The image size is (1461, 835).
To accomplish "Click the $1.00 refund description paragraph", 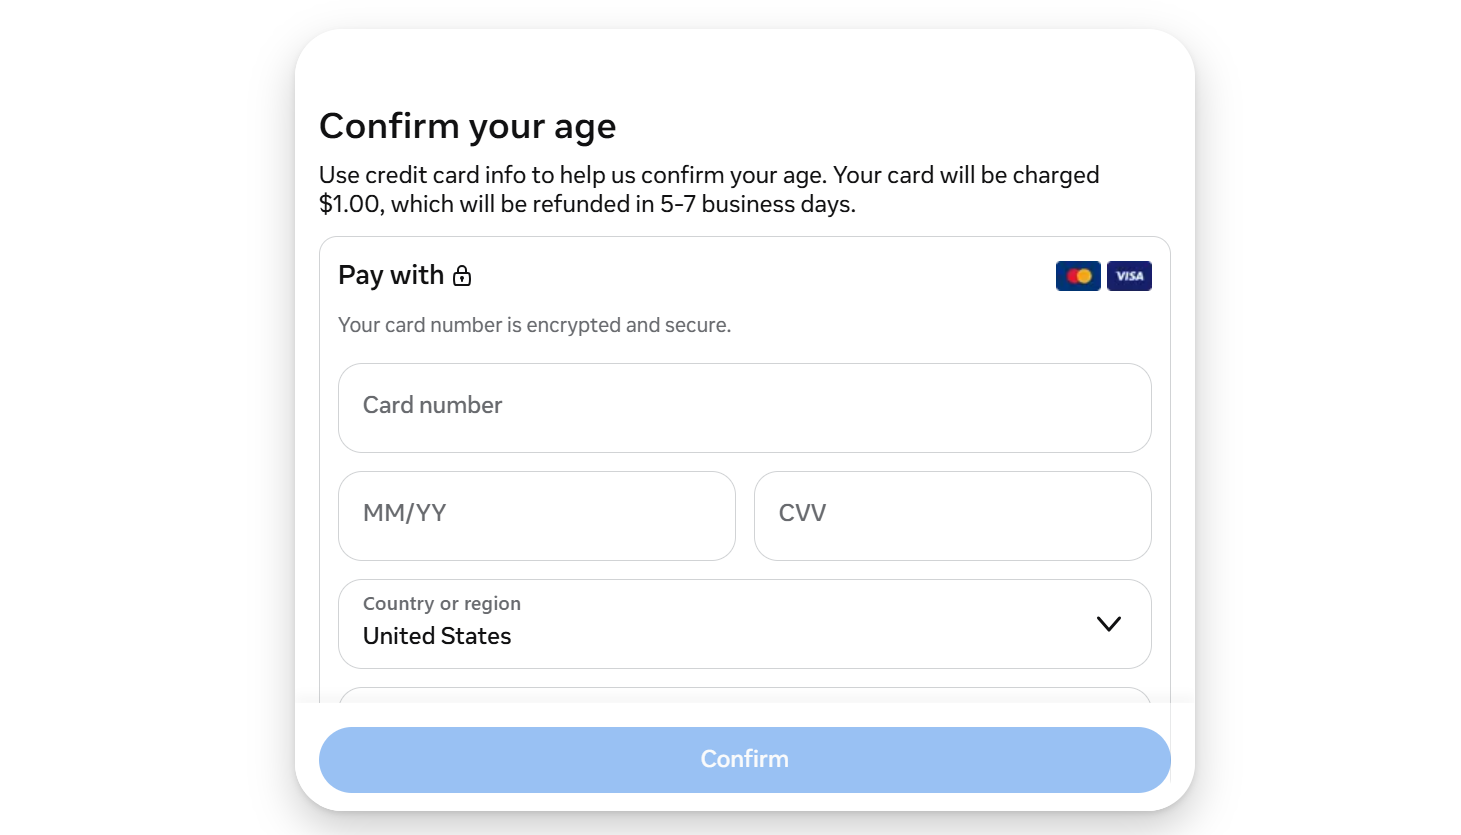I will (x=709, y=189).
